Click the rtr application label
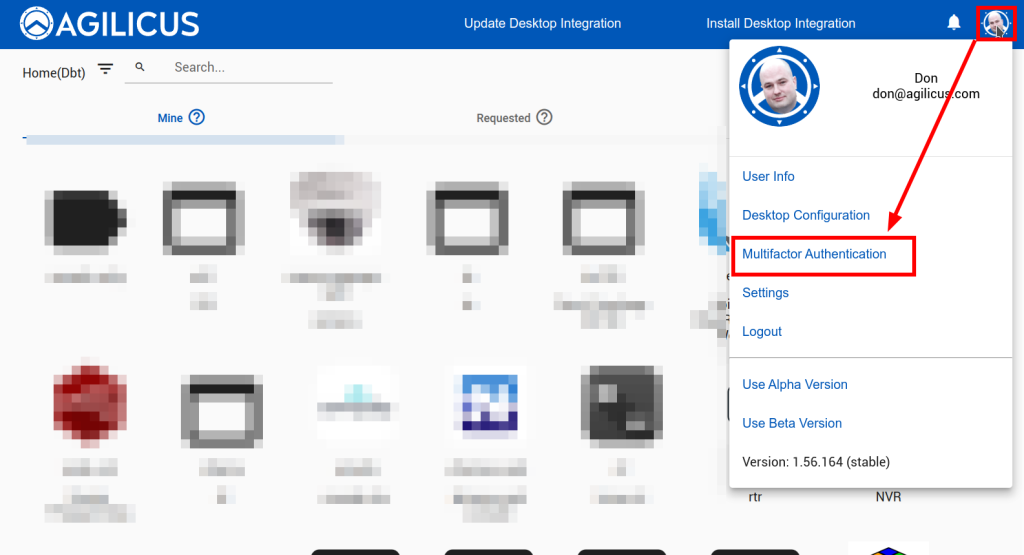 pyautogui.click(x=755, y=497)
